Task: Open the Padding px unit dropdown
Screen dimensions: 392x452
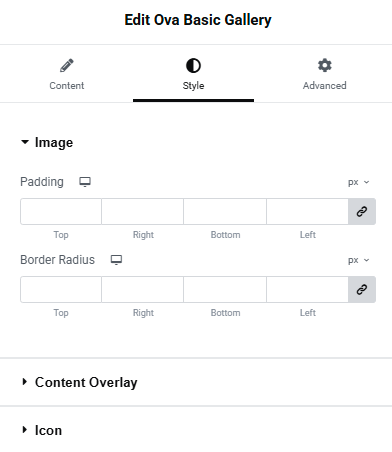Action: [x=359, y=182]
